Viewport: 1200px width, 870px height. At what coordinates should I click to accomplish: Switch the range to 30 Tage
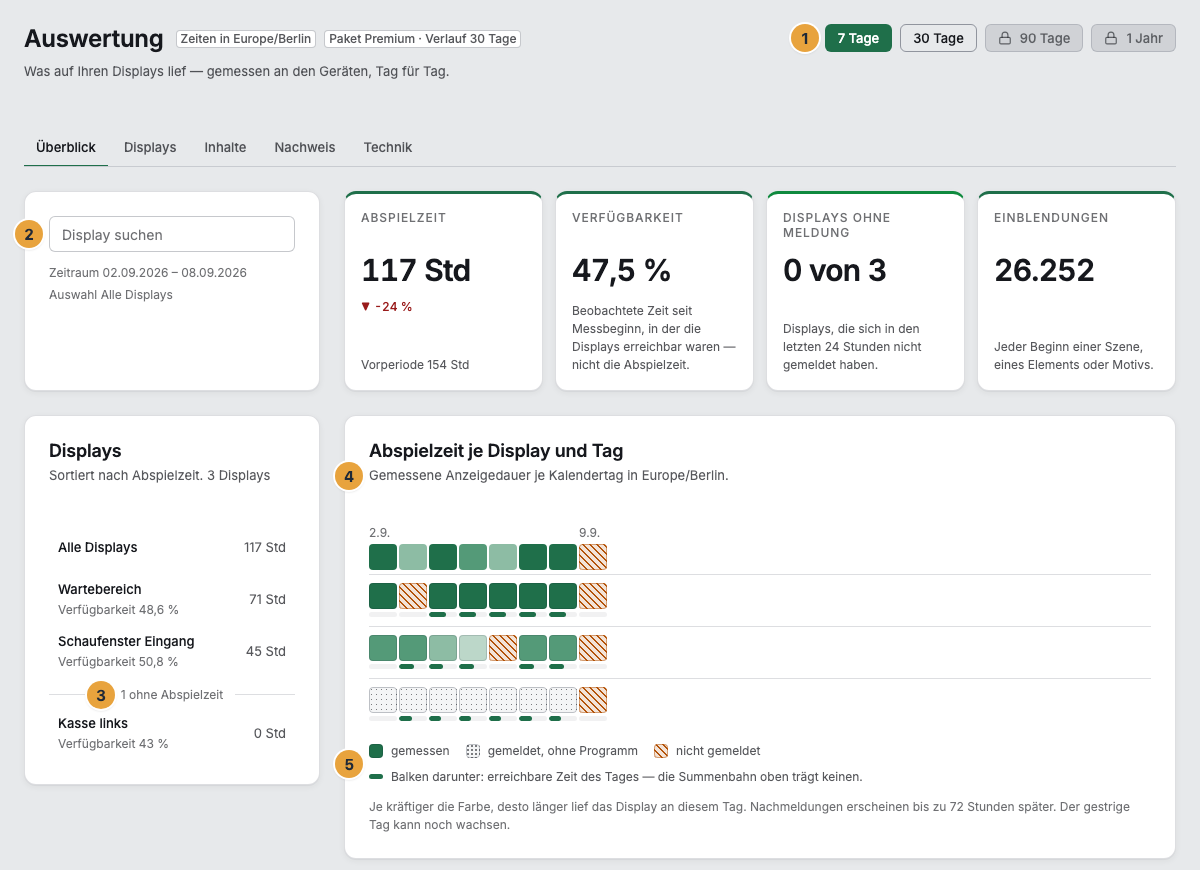click(938, 38)
